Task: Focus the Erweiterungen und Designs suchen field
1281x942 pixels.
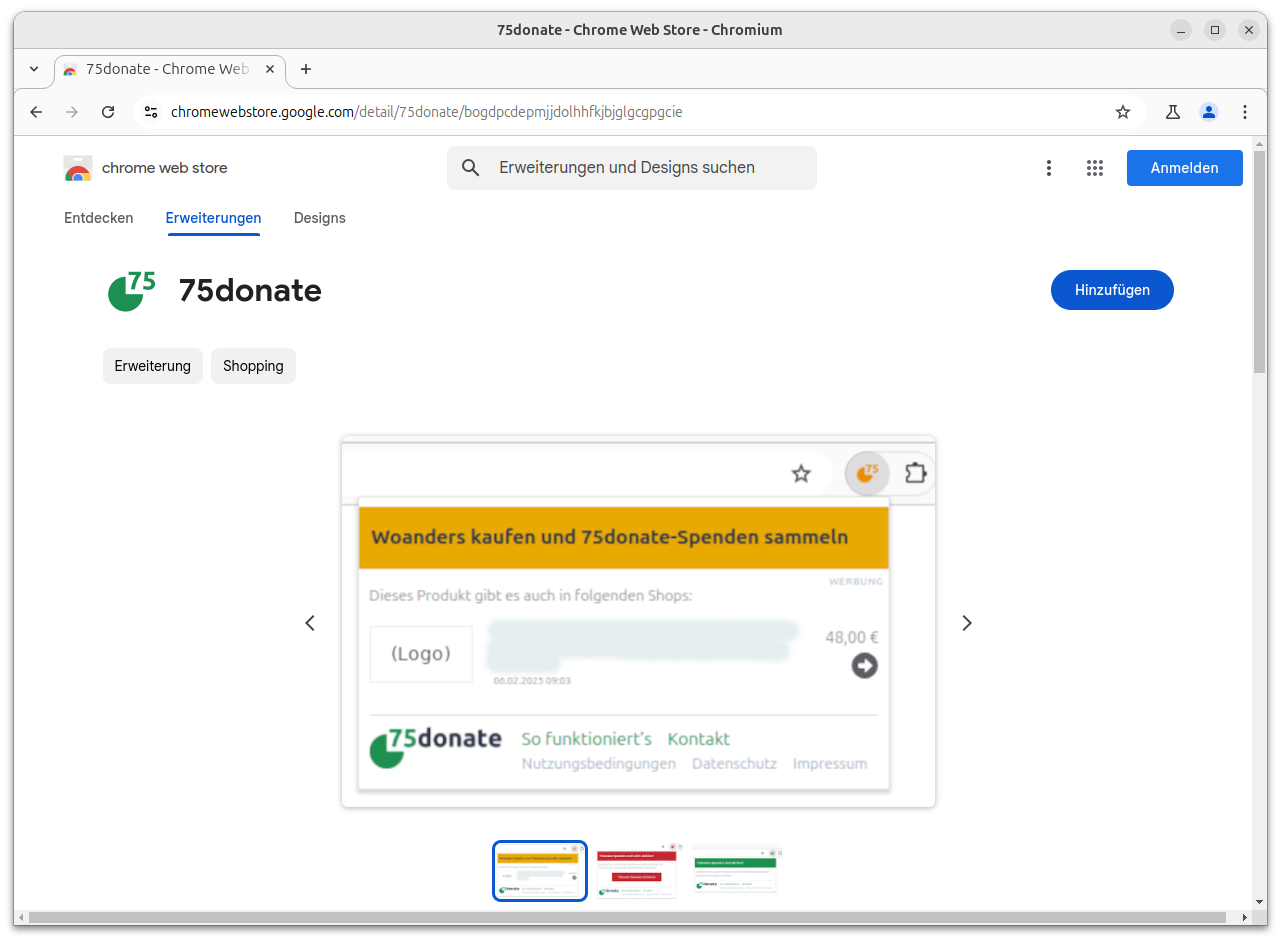Action: pyautogui.click(x=632, y=168)
